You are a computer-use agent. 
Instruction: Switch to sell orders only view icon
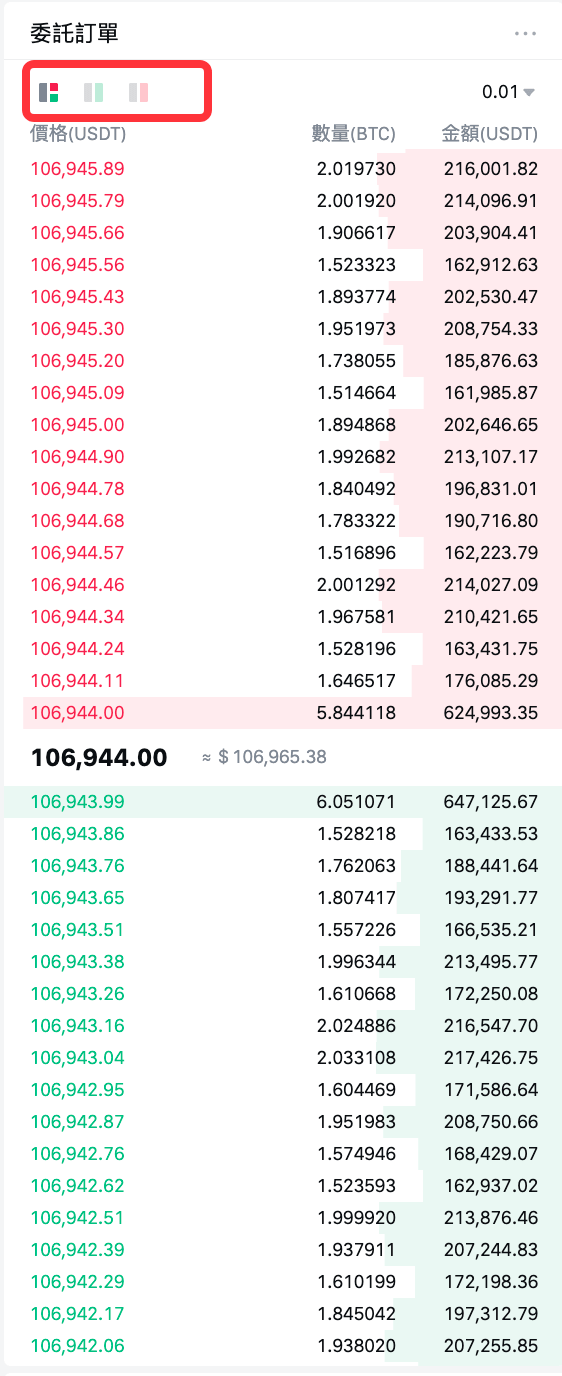[x=138, y=93]
